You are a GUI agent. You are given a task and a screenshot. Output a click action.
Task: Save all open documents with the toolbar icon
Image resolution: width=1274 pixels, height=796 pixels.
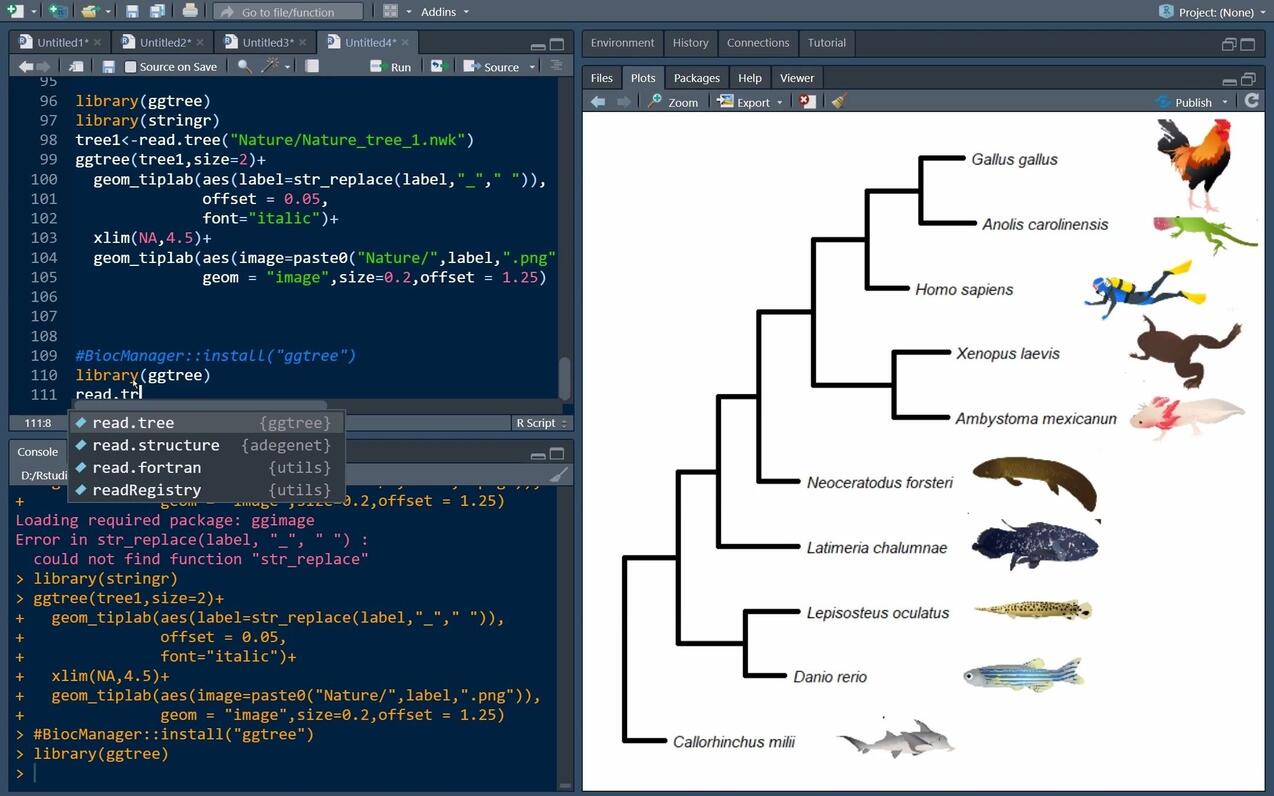(157, 11)
